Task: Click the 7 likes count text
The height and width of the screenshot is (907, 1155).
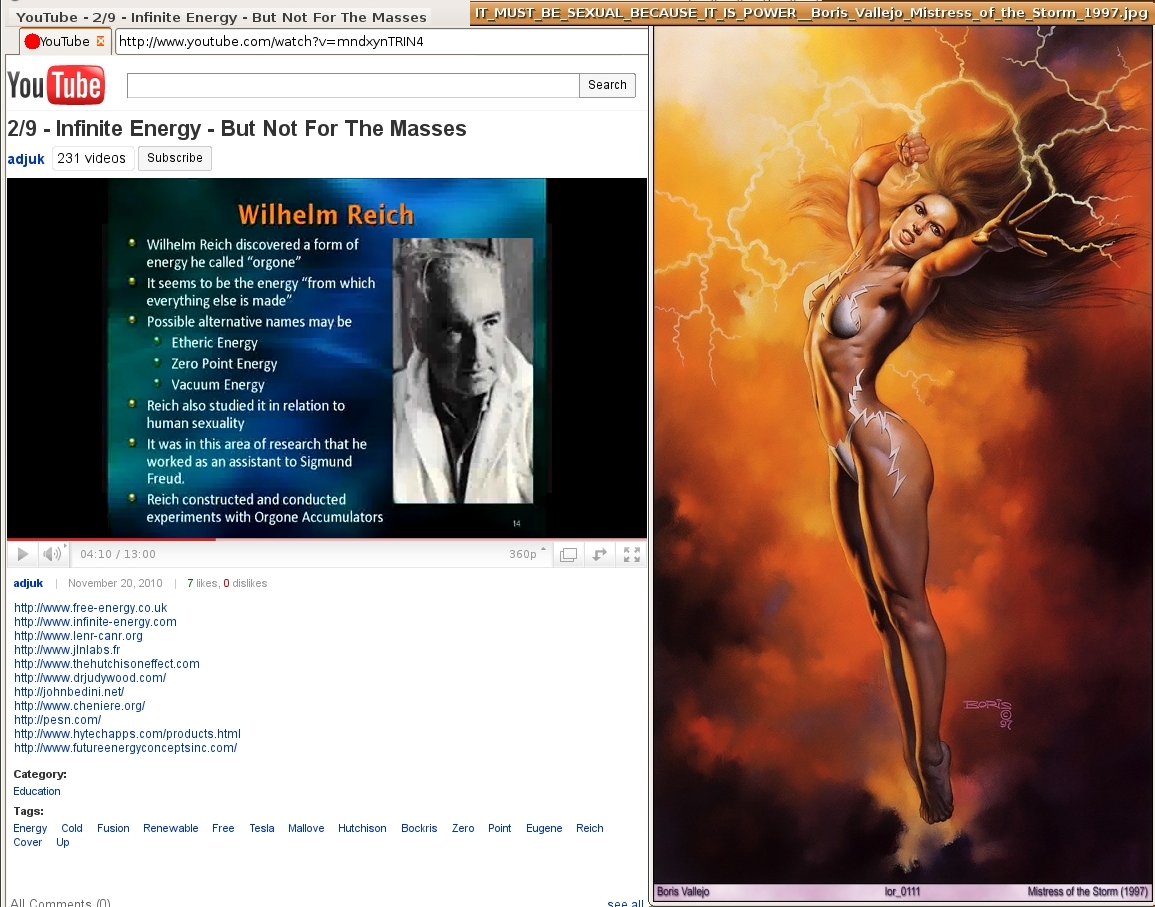Action: tap(202, 583)
